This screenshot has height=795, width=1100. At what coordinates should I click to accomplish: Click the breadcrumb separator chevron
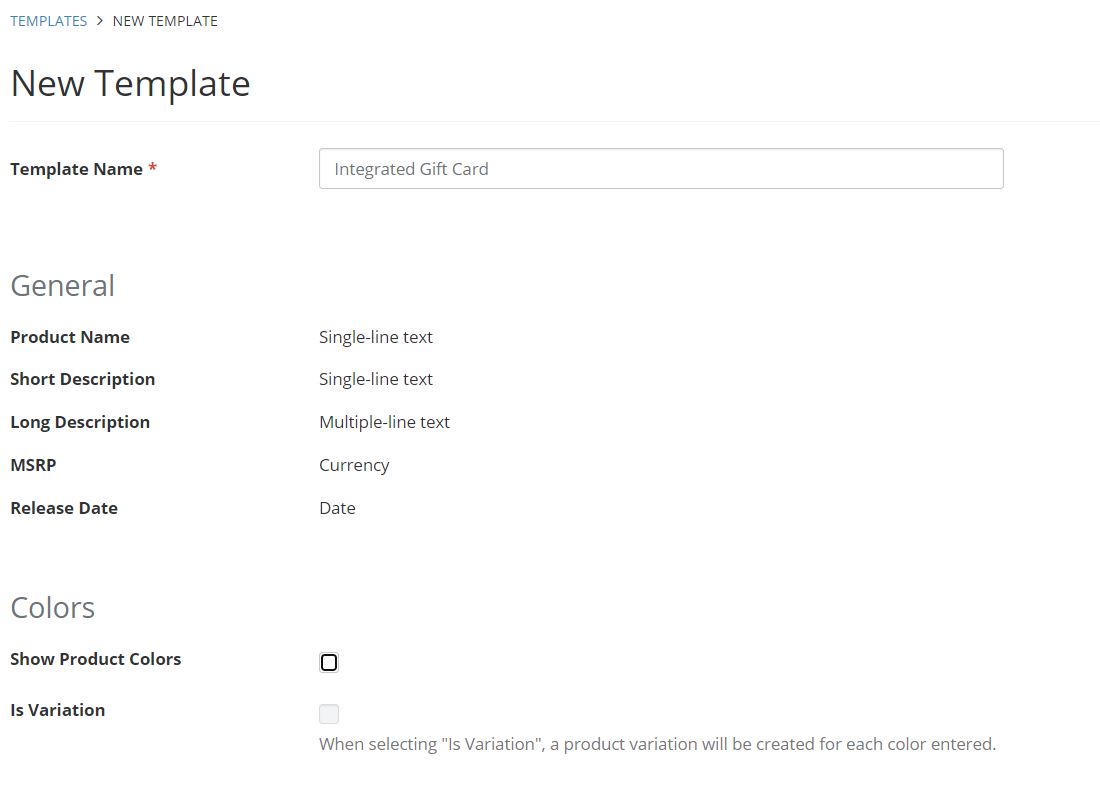(x=97, y=20)
